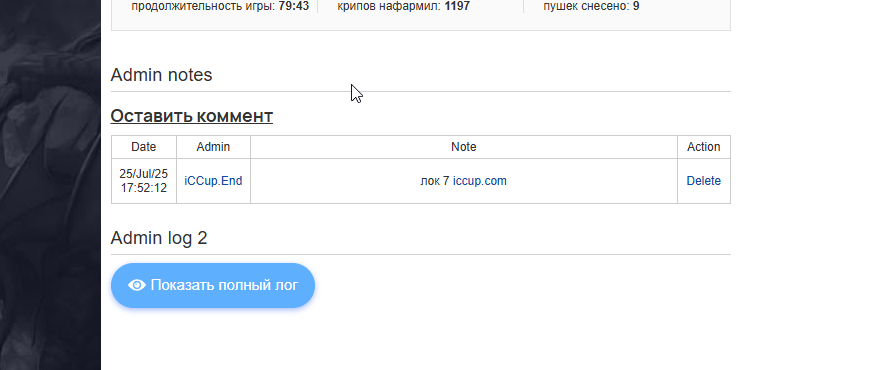Delete the admin note
Screen dimensions: 891x370
tap(703, 181)
